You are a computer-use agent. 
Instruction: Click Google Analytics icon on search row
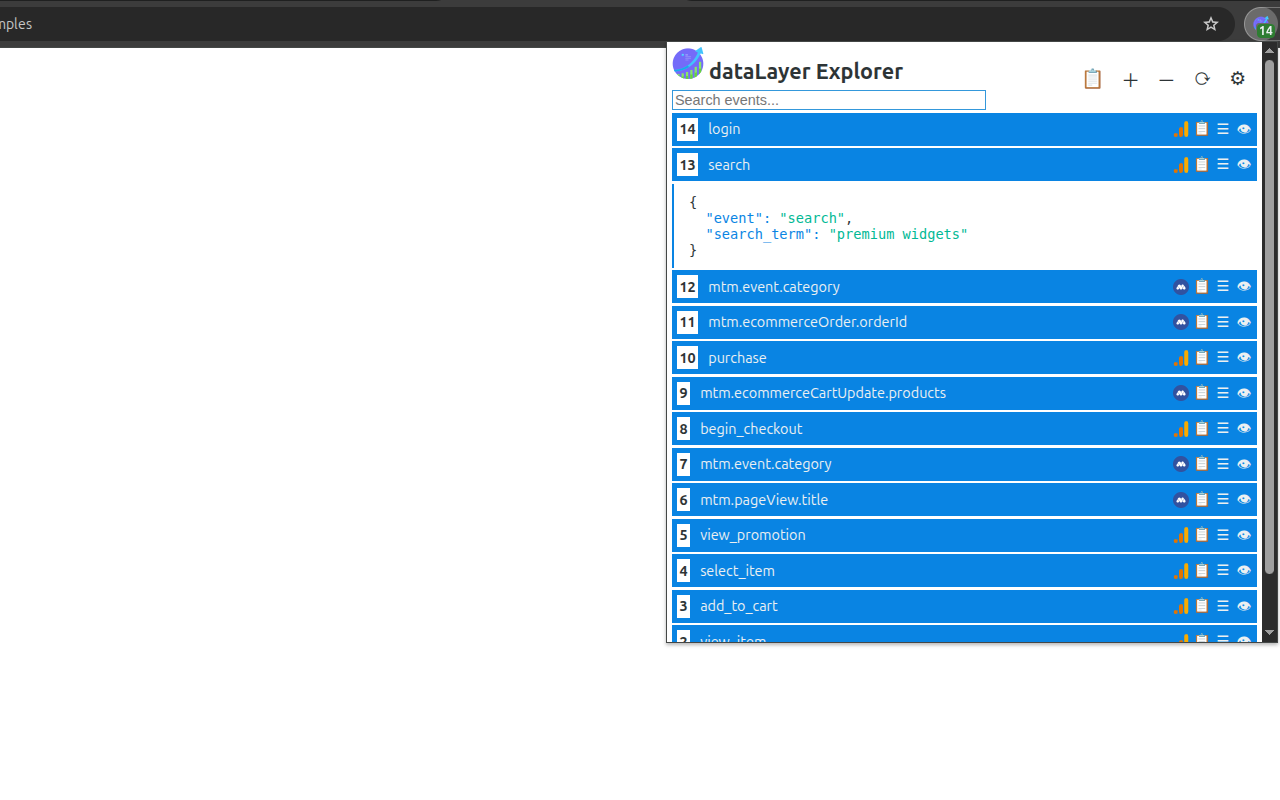(x=1181, y=165)
